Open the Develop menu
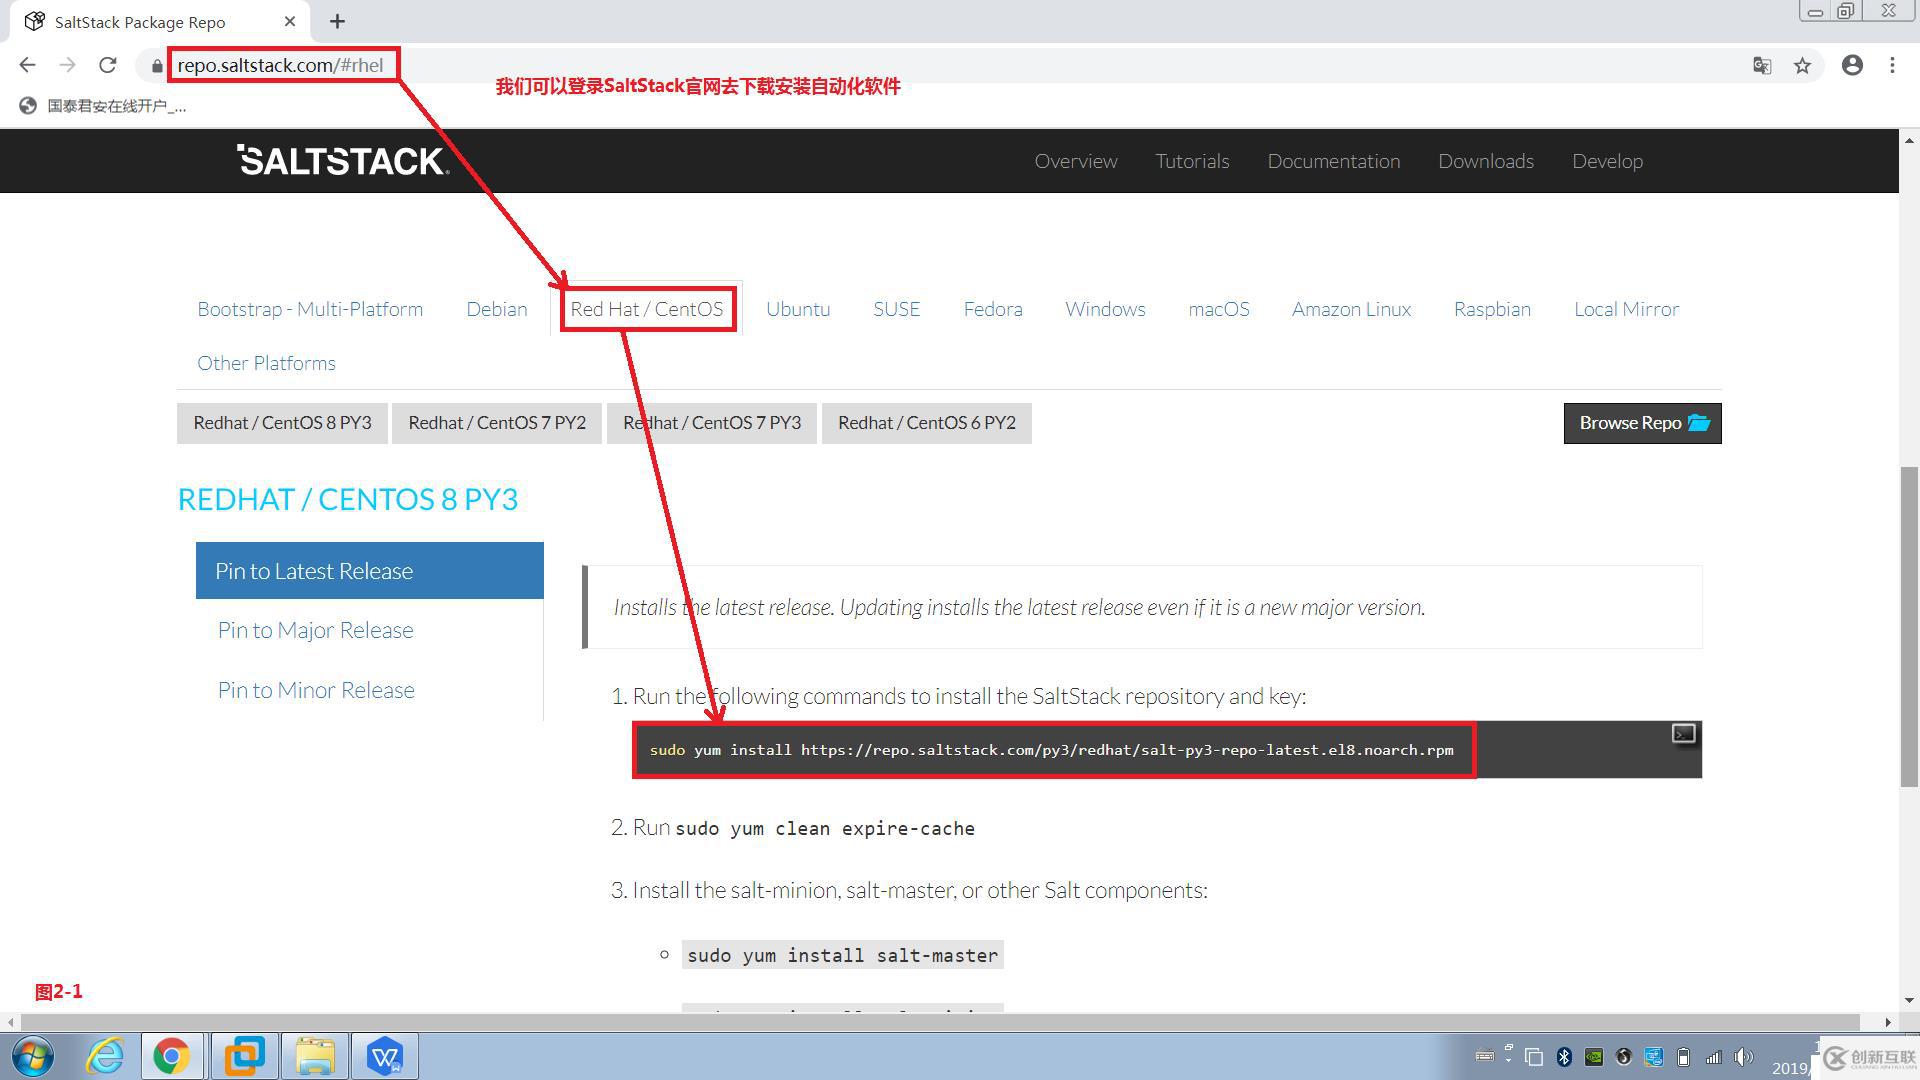Viewport: 1920px width, 1080px height. (1607, 161)
